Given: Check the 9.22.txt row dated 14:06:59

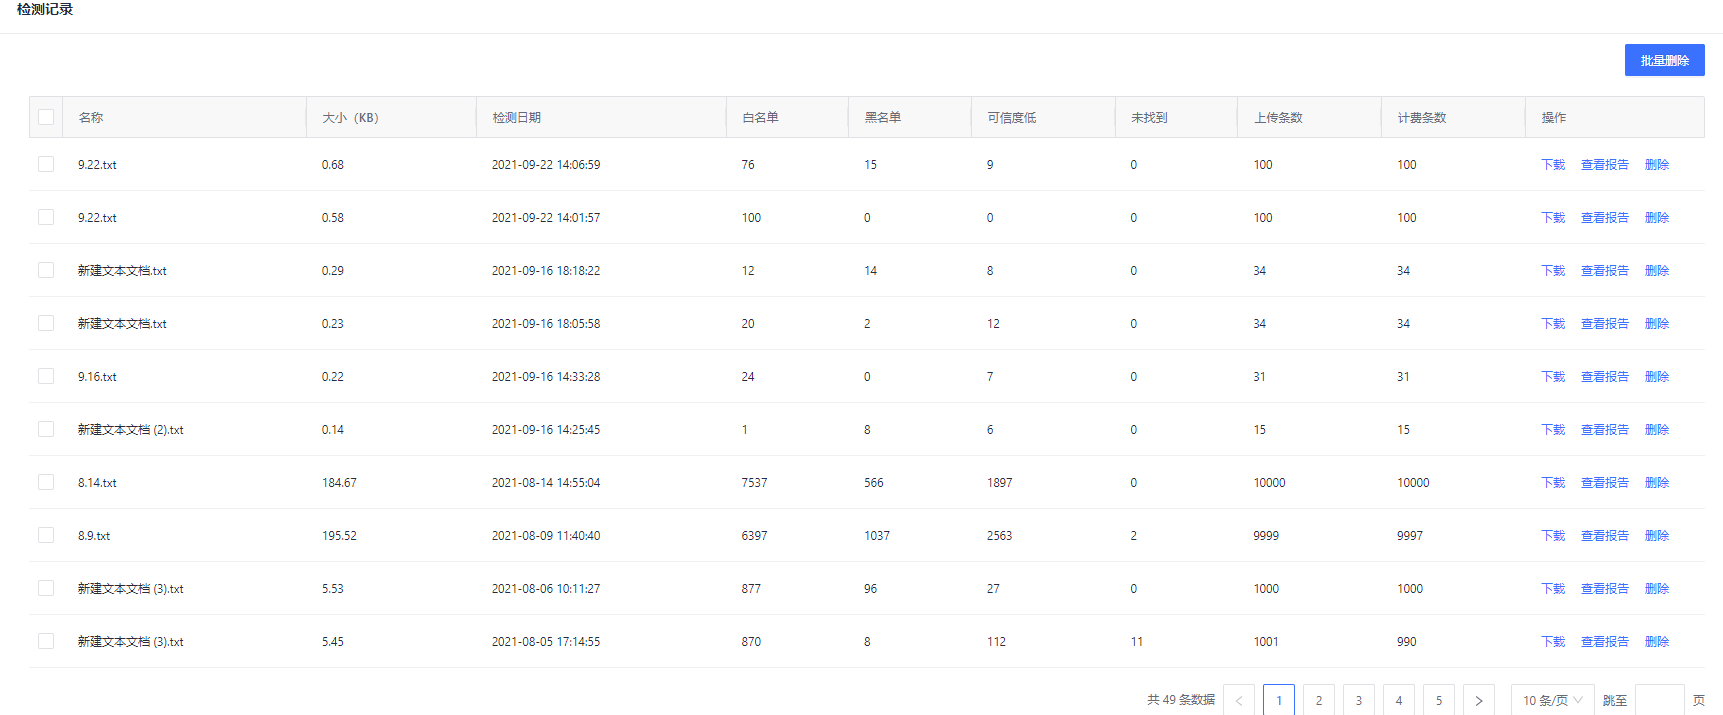Looking at the screenshot, I should tap(46, 164).
